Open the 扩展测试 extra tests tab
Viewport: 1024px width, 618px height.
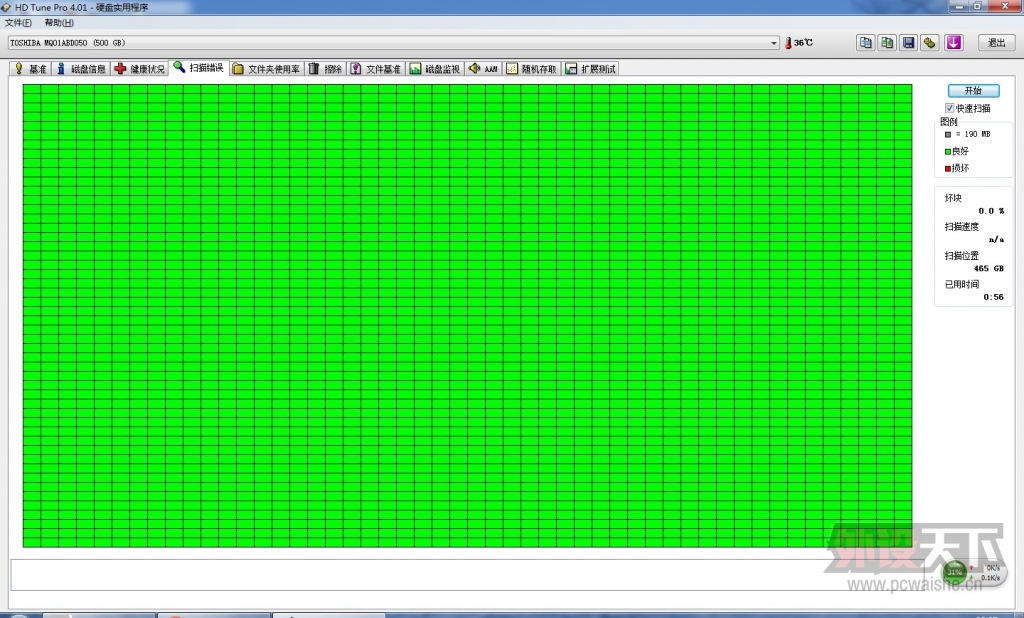(590, 69)
